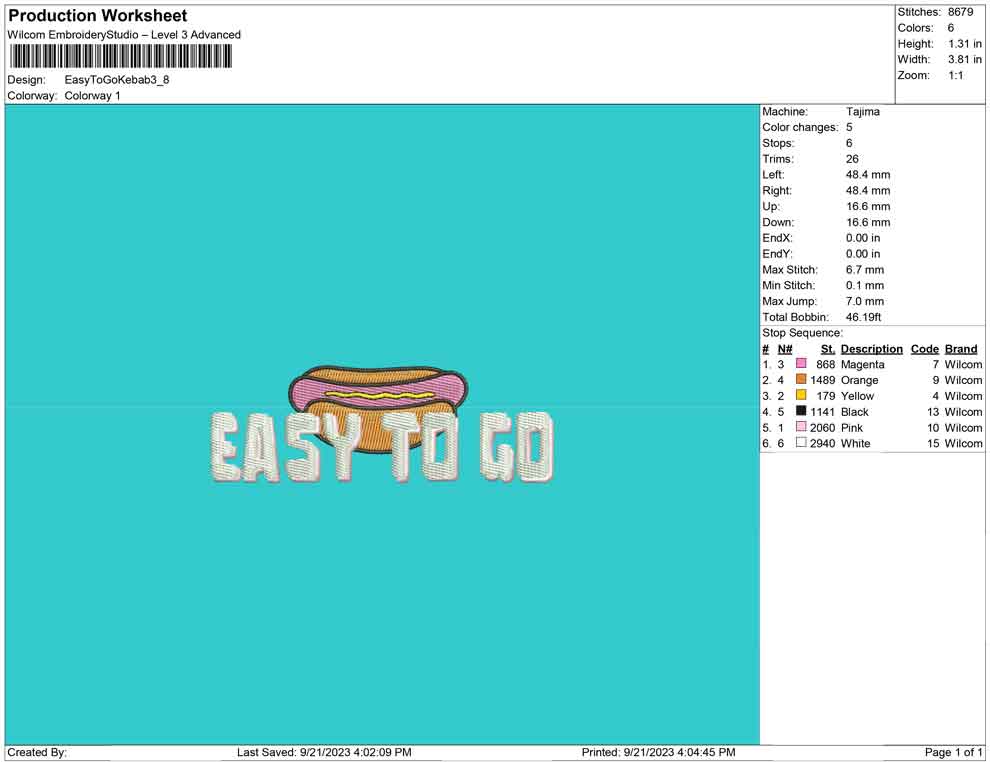
Task: Click the design name 'EasyToGoKebab3_8'
Action: pos(117,80)
